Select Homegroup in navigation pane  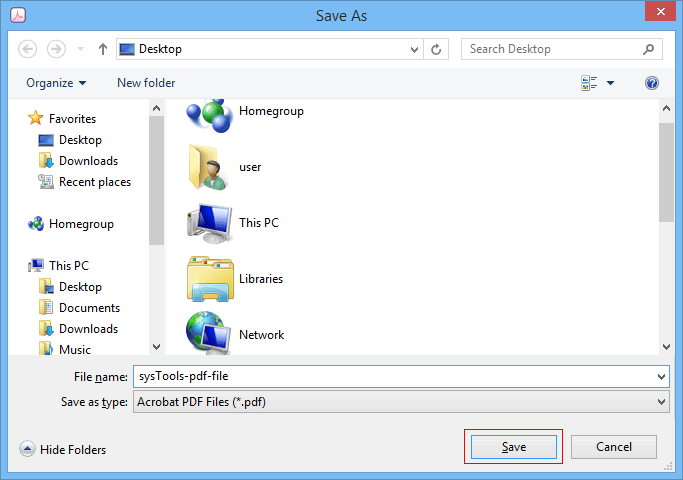(x=81, y=224)
